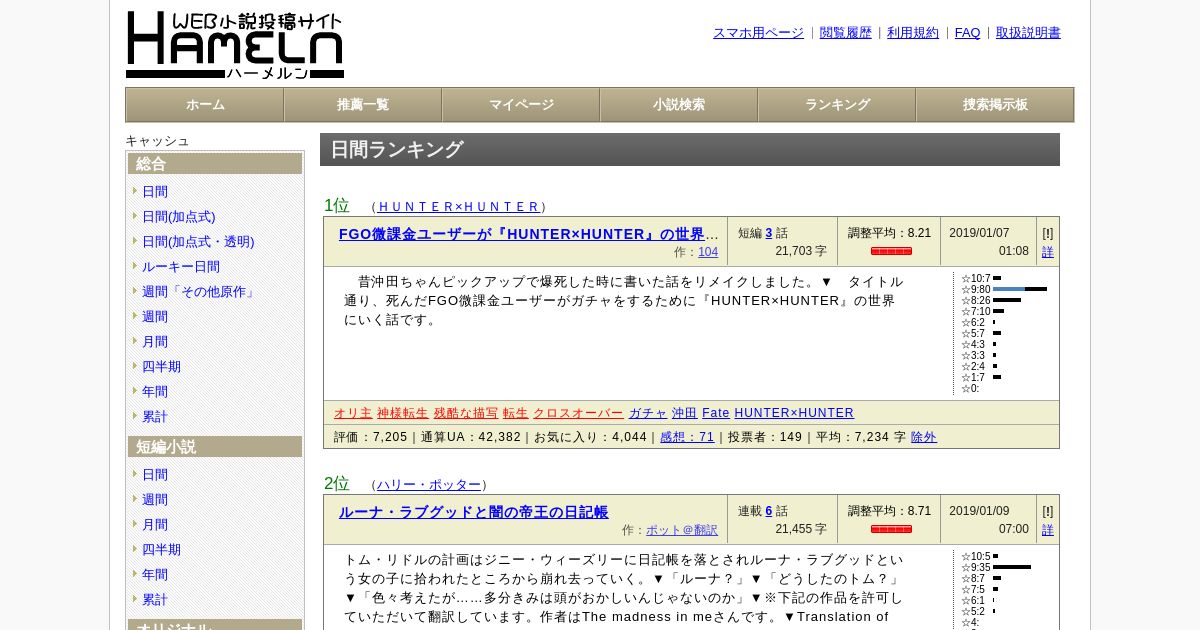Select 日間(加点式・透明) in the sidebar
This screenshot has width=1200, height=630.
coord(198,242)
